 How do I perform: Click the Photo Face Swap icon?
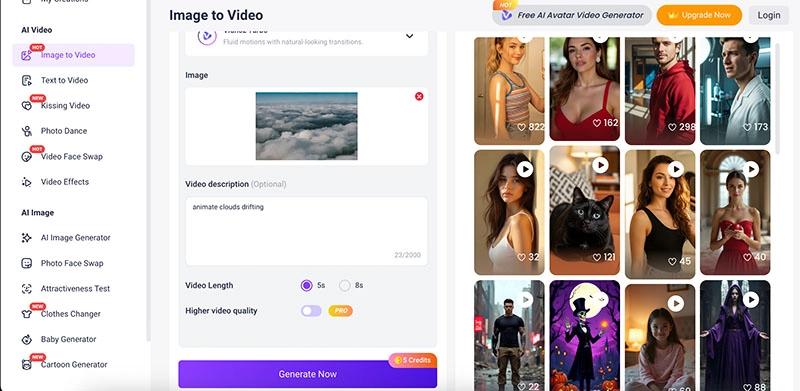(27, 263)
